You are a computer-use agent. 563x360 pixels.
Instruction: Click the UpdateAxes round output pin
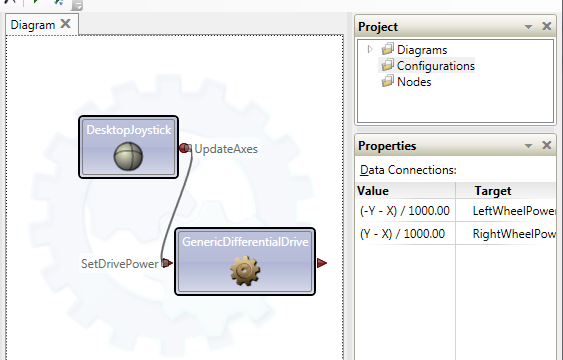[x=185, y=148]
